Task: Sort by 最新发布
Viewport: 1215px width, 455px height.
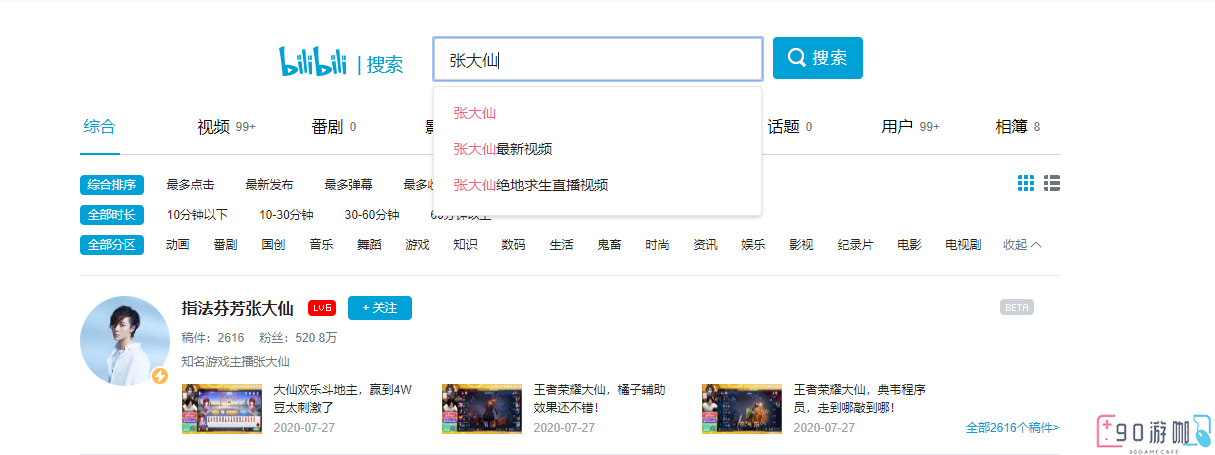Action: pyautogui.click(x=269, y=185)
